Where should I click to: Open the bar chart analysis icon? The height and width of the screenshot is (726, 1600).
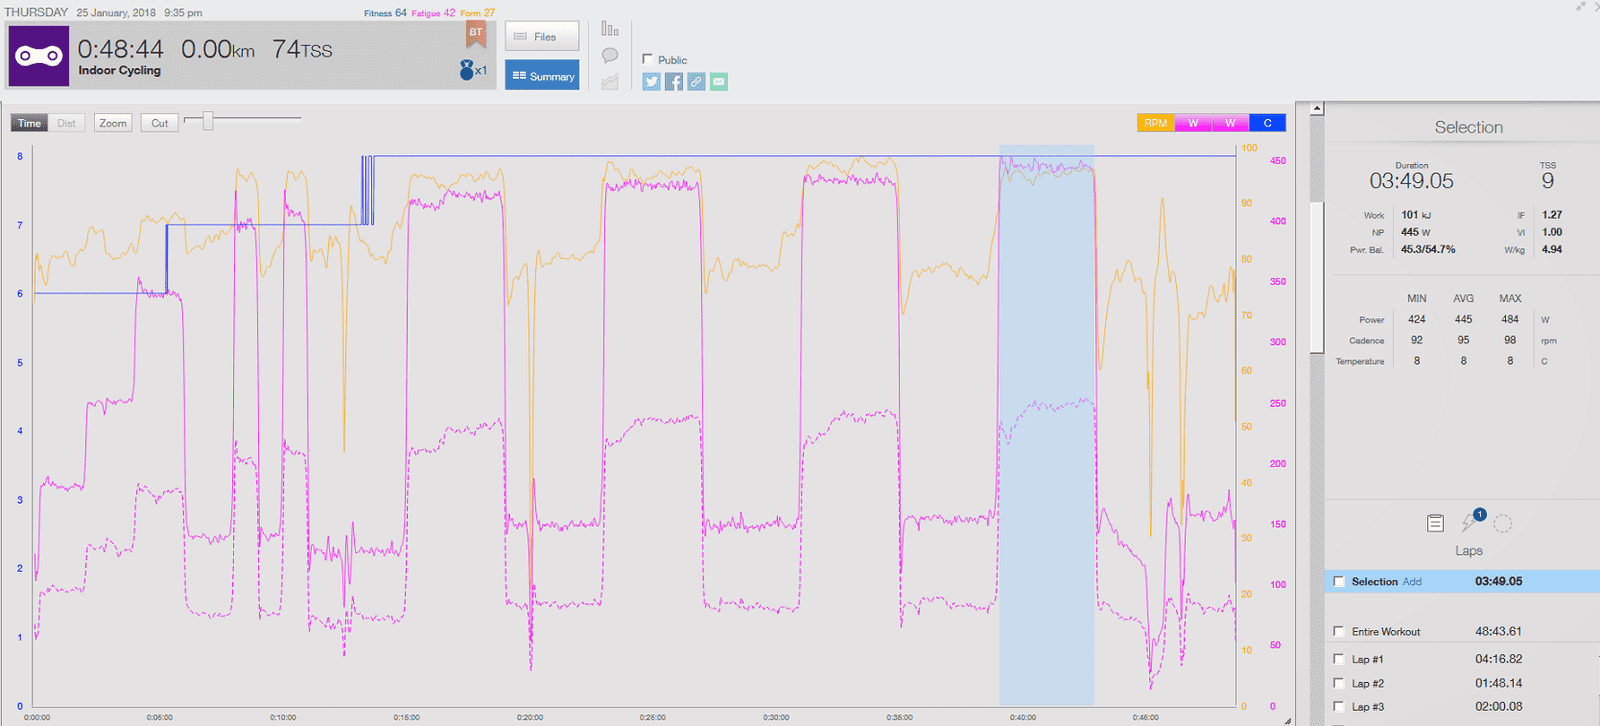pyautogui.click(x=610, y=29)
